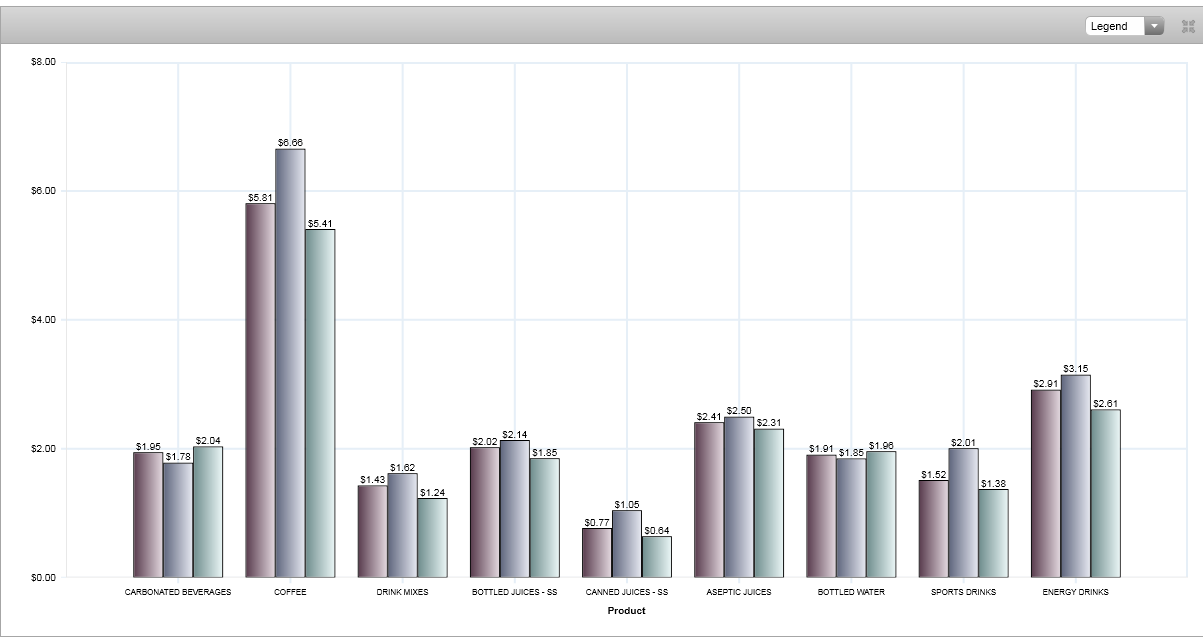This screenshot has height=637, width=1203.
Task: Open the Legend dropdown arrow
Action: pyautogui.click(x=1154, y=26)
